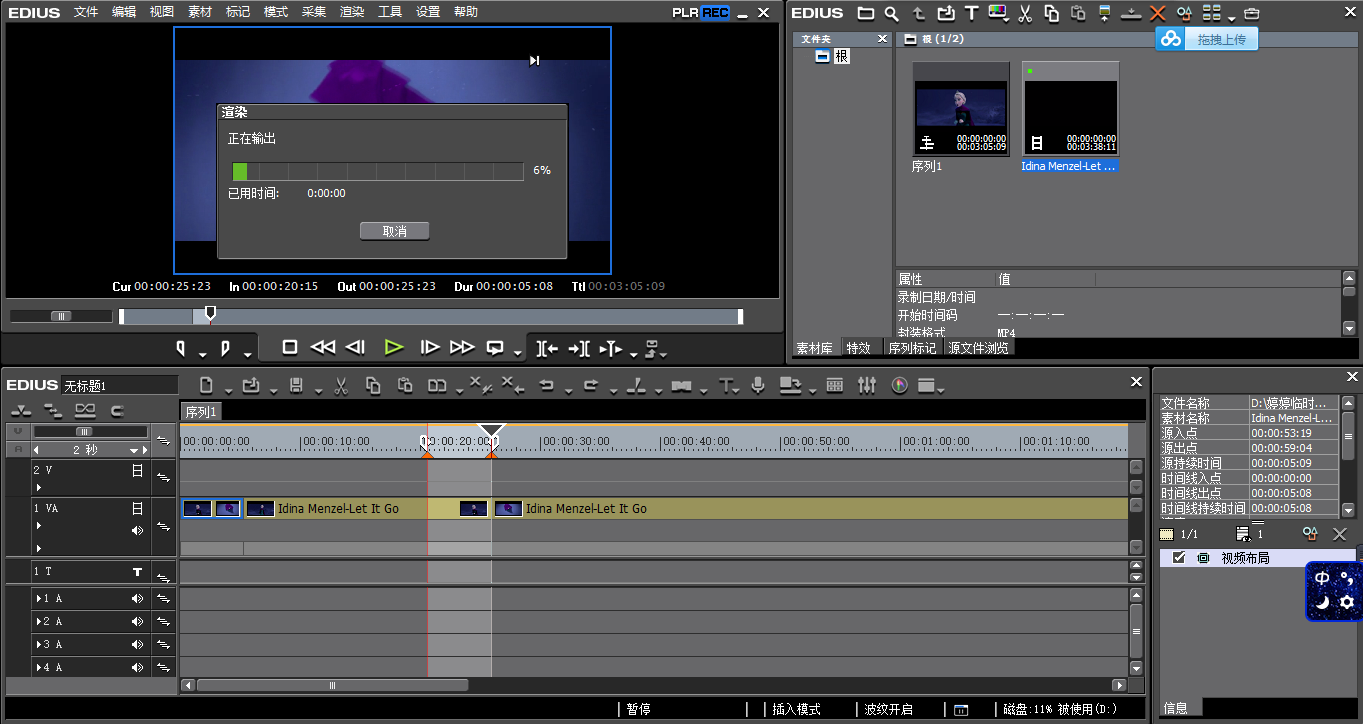The width and height of the screenshot is (1363, 724).
Task: Click the Paste icon in timeline toolbar
Action: click(405, 385)
